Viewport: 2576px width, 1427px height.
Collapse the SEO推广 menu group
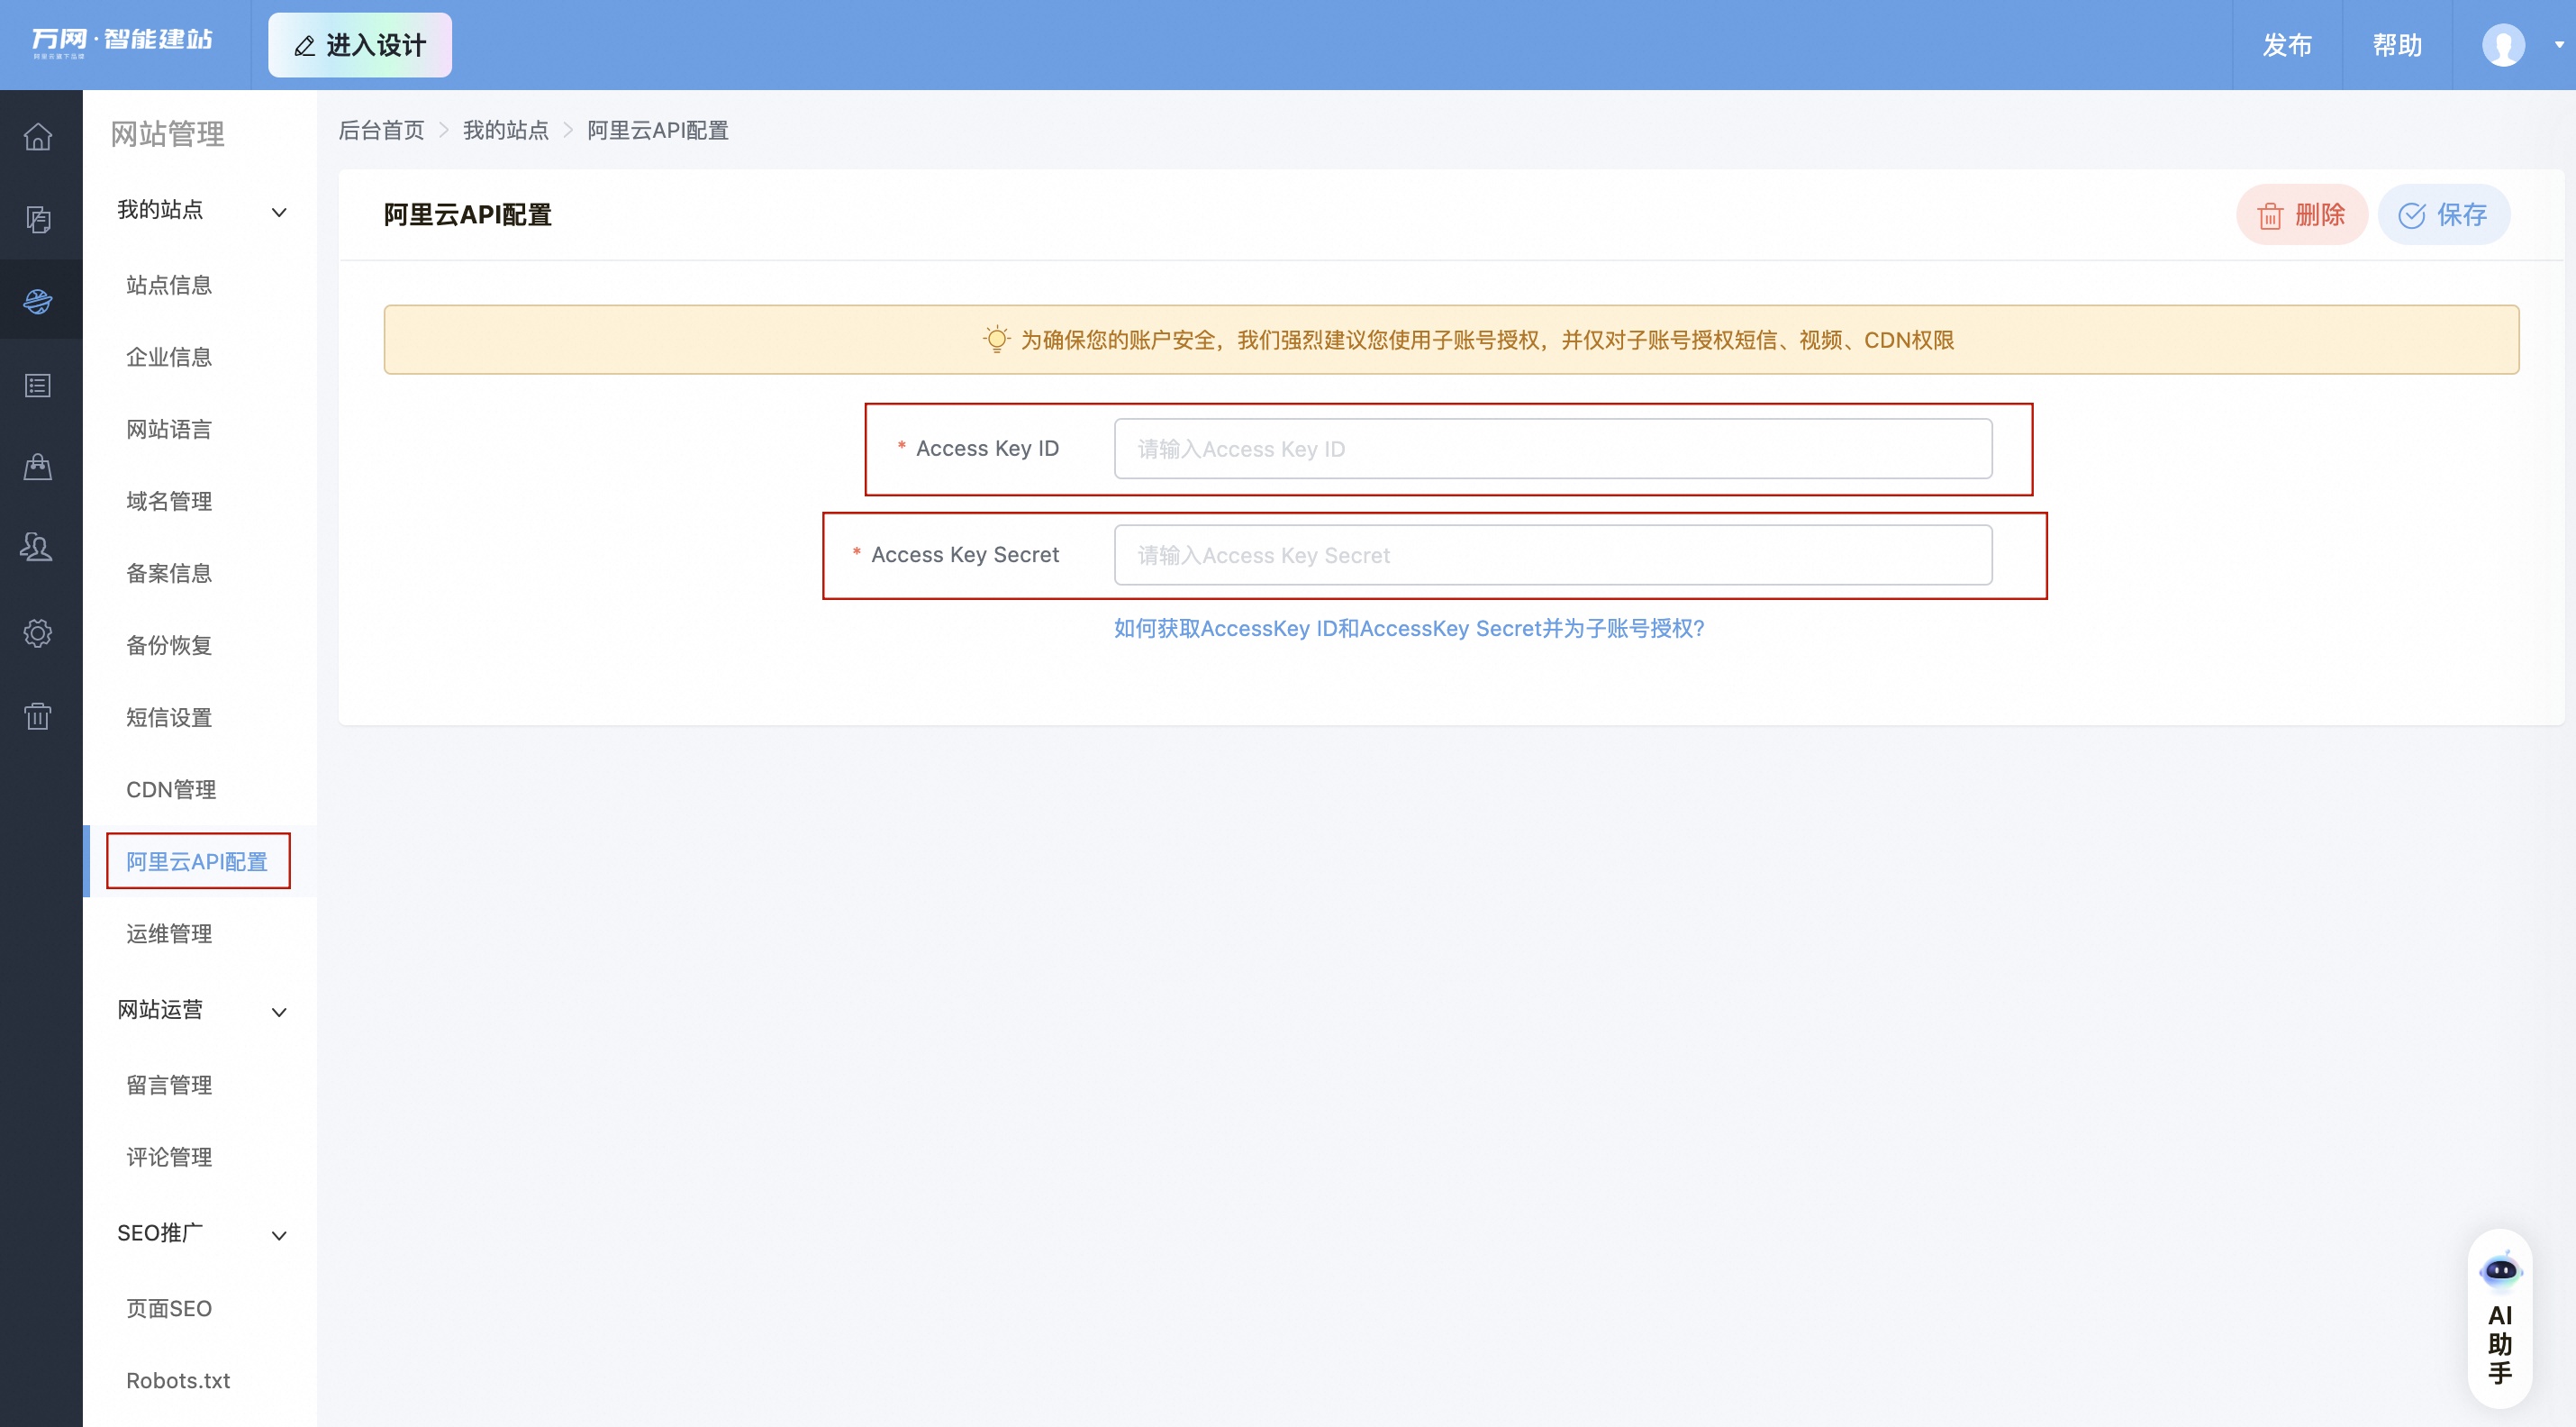279,1235
